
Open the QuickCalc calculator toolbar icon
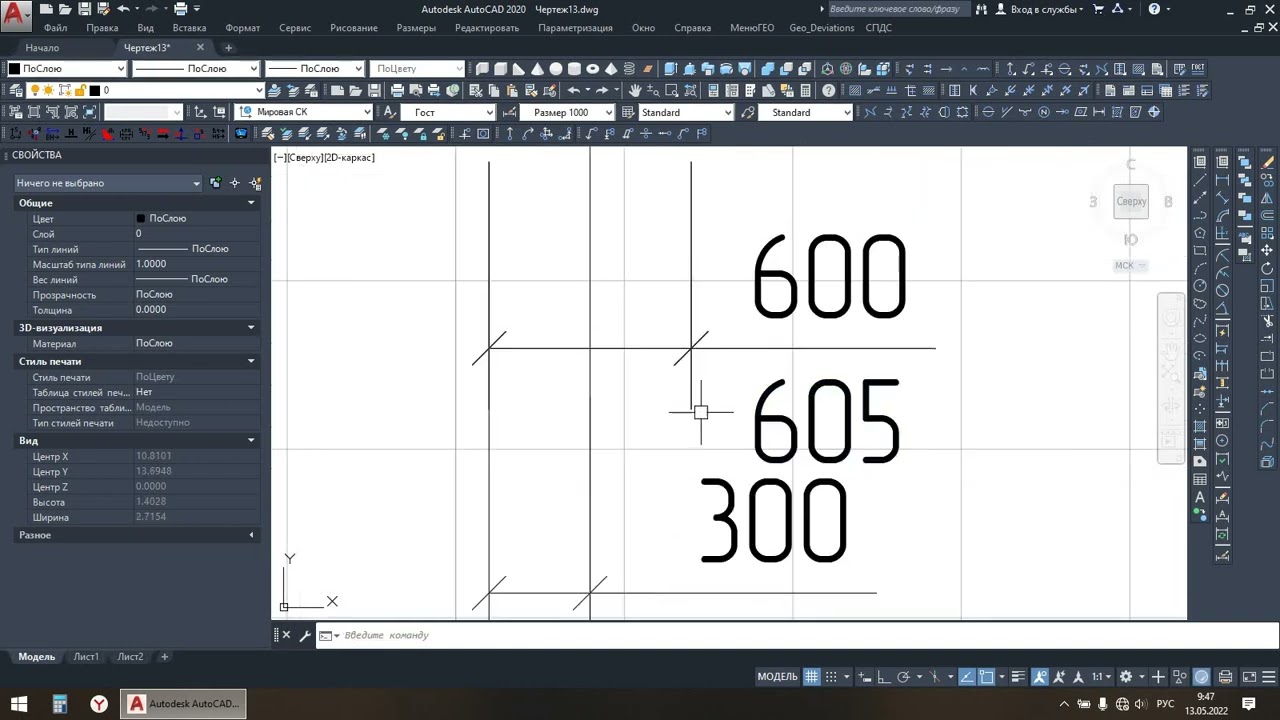(805, 90)
